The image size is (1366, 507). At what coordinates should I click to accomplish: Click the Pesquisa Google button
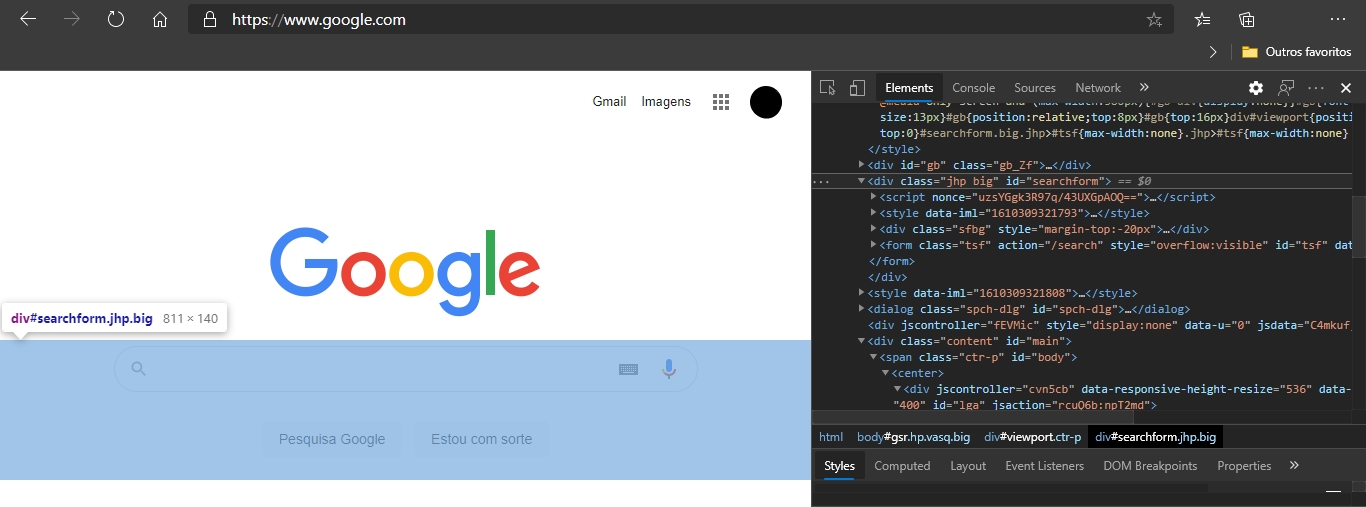(x=332, y=439)
